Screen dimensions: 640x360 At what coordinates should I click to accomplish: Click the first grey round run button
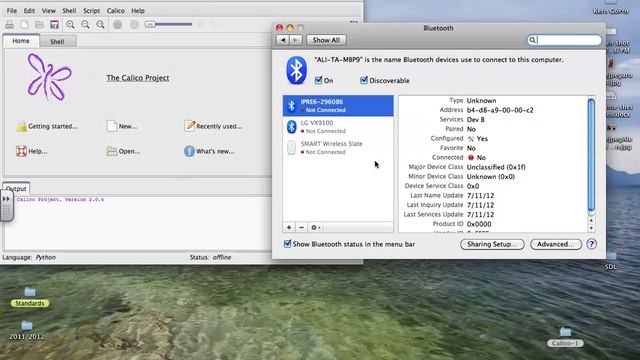click(118, 24)
